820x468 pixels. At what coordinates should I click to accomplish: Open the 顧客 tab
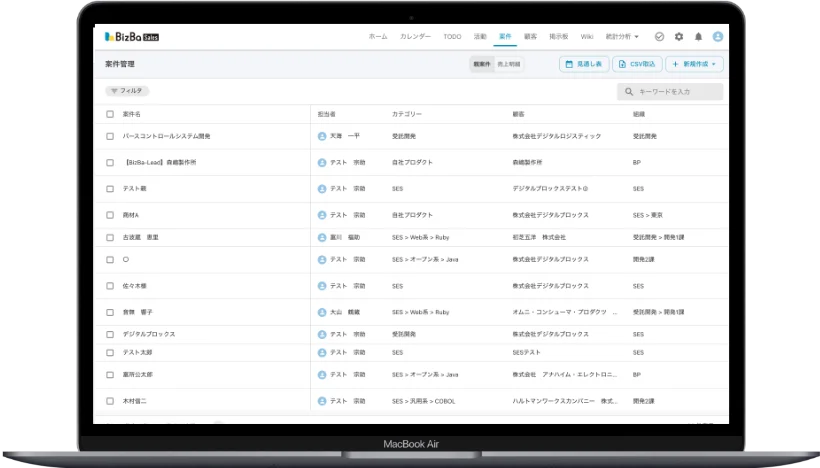point(530,37)
